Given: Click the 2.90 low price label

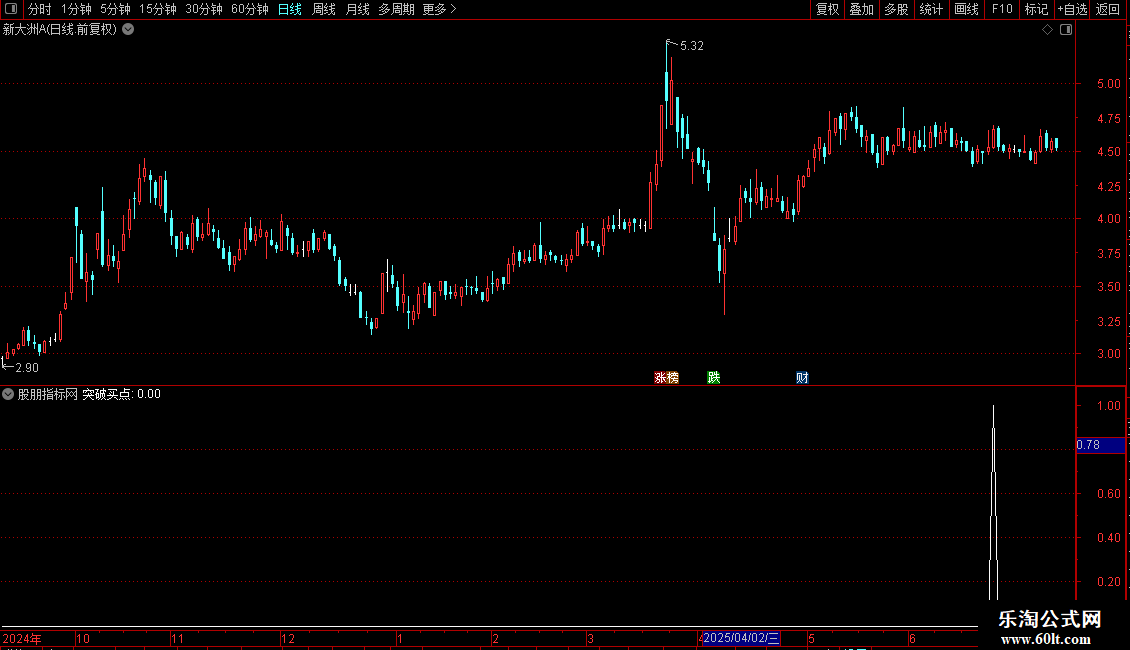Looking at the screenshot, I should click(x=27, y=368).
